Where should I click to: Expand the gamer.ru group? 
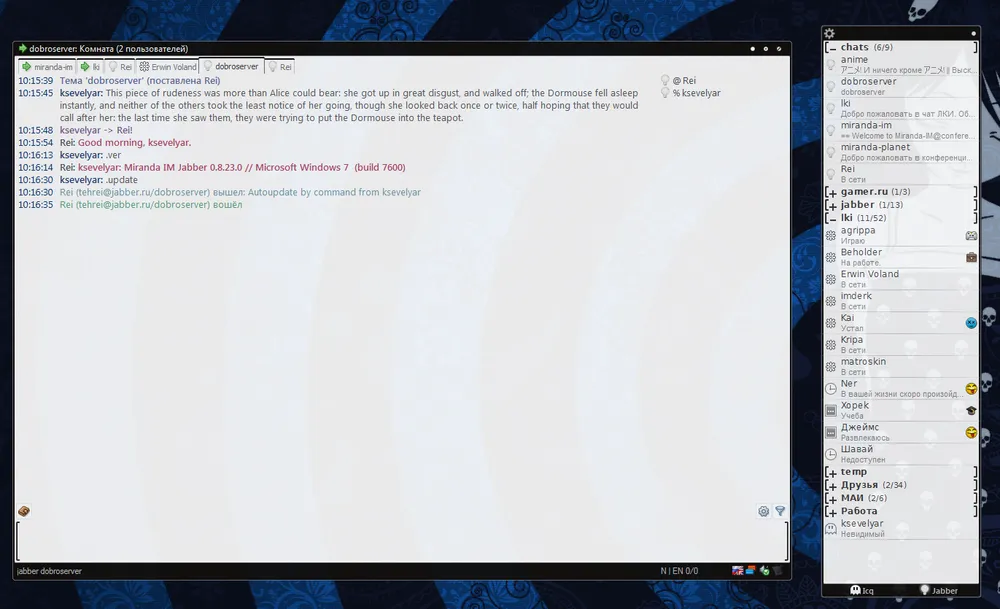pyautogui.click(x=831, y=191)
